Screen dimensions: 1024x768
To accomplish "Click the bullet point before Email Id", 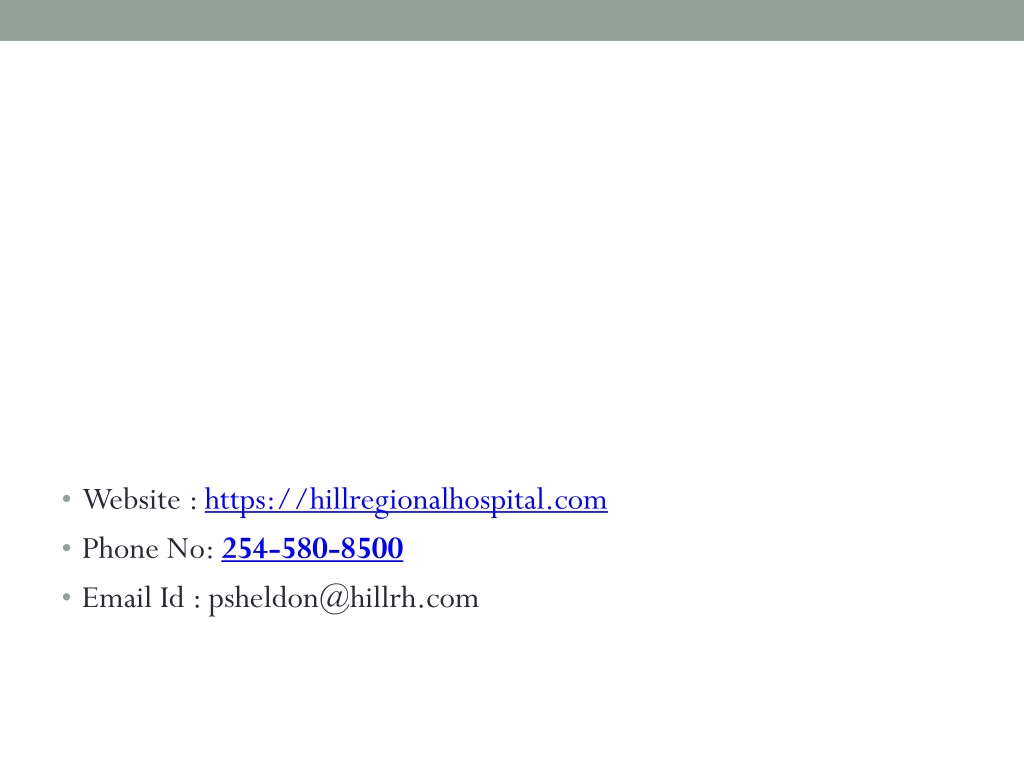I will click(x=66, y=598).
